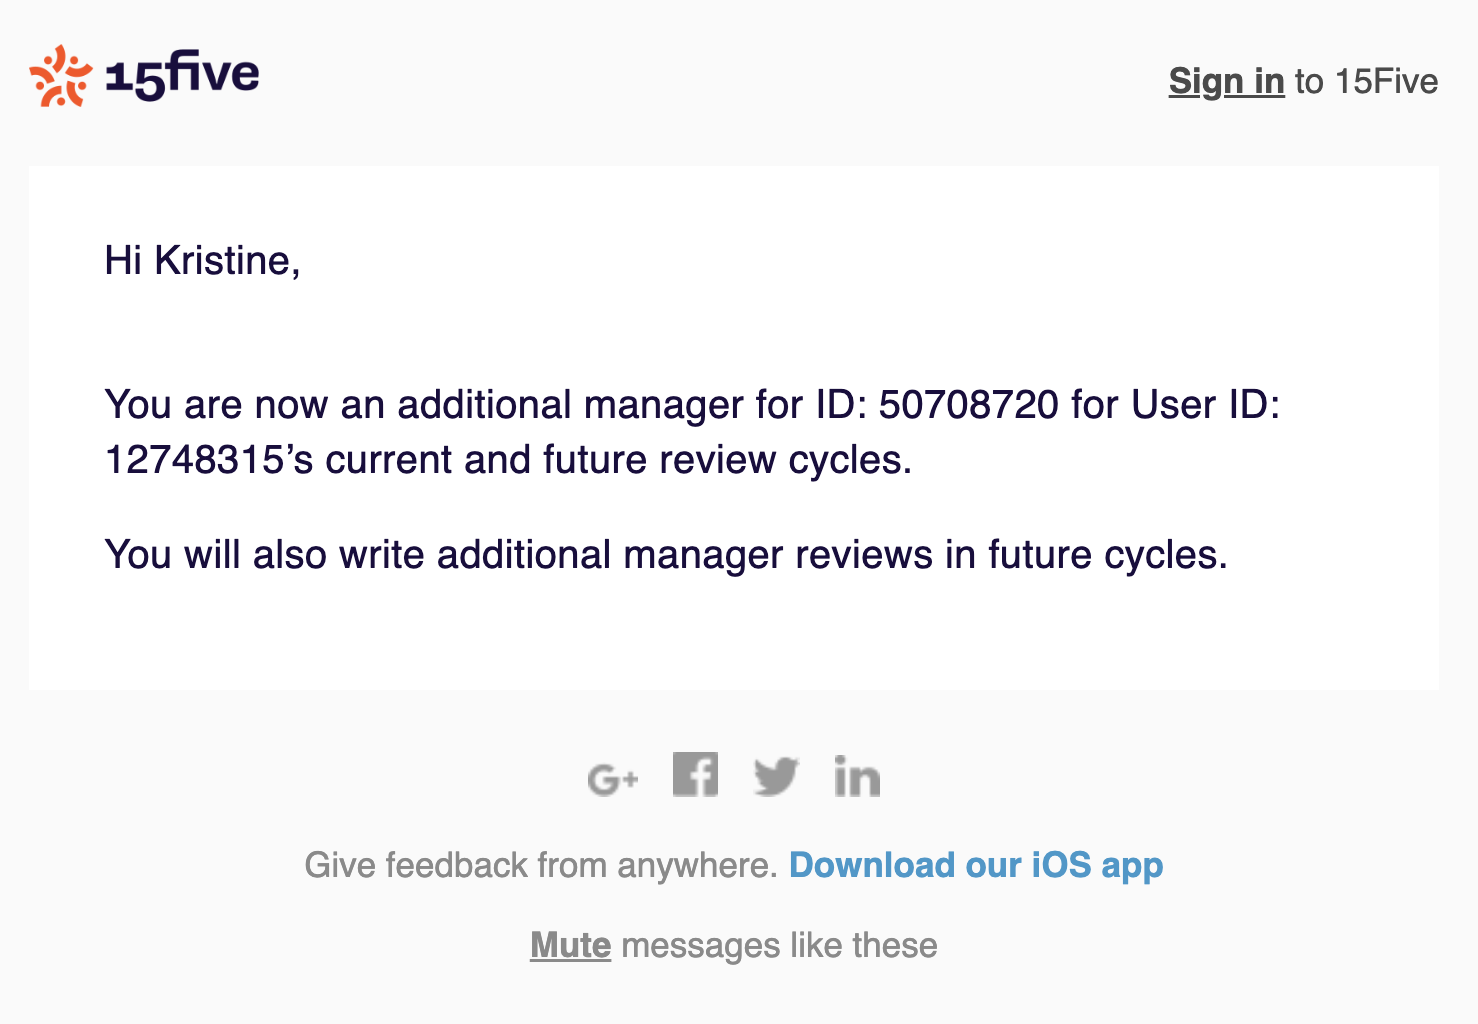
Task: Click the LinkedIn icon
Action: pos(858,776)
